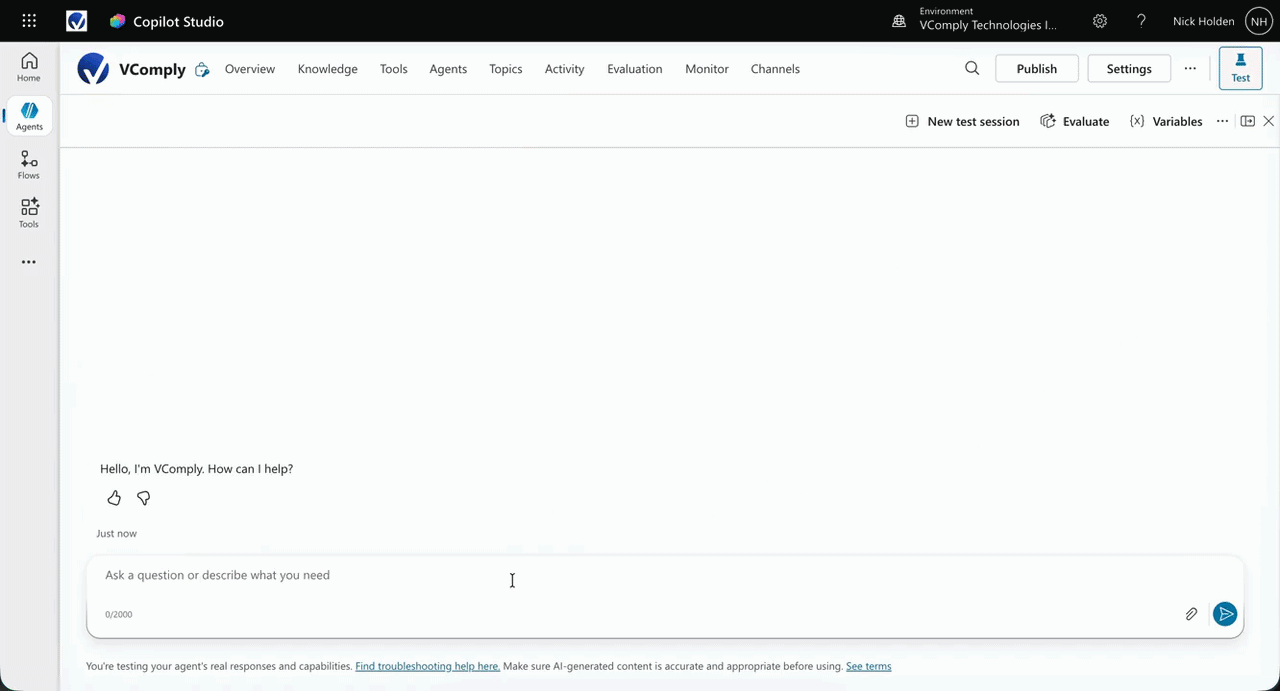
Task: Give thumbs up to greeting message
Action: tap(114, 498)
